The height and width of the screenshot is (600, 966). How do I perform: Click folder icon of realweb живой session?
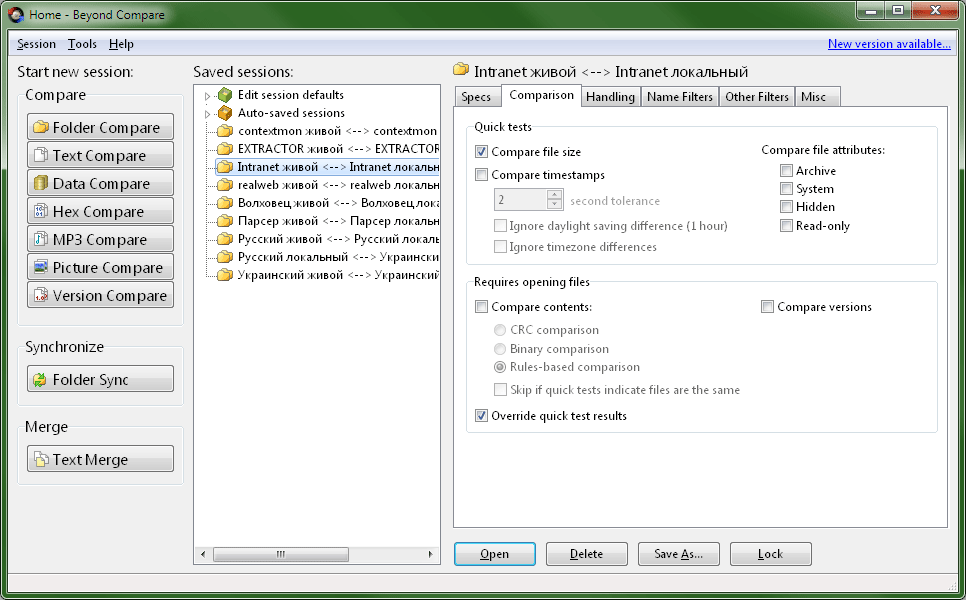click(225, 185)
